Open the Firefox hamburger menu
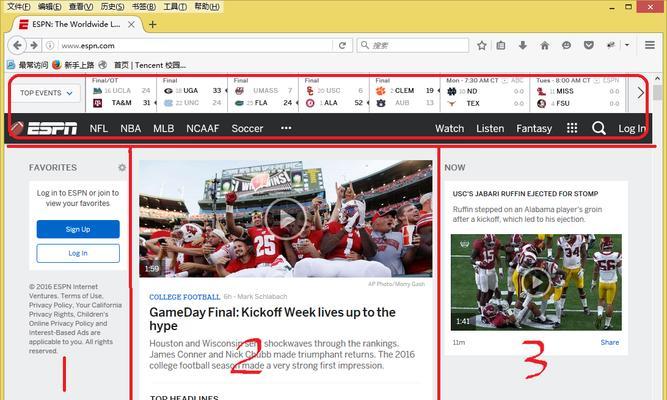 click(x=650, y=45)
